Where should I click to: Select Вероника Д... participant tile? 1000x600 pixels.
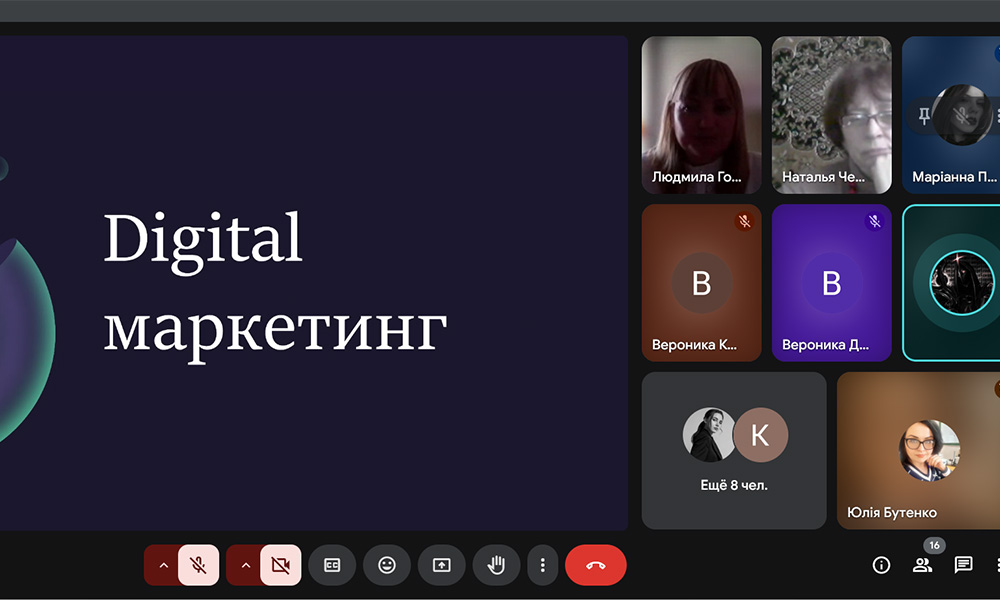(x=832, y=282)
